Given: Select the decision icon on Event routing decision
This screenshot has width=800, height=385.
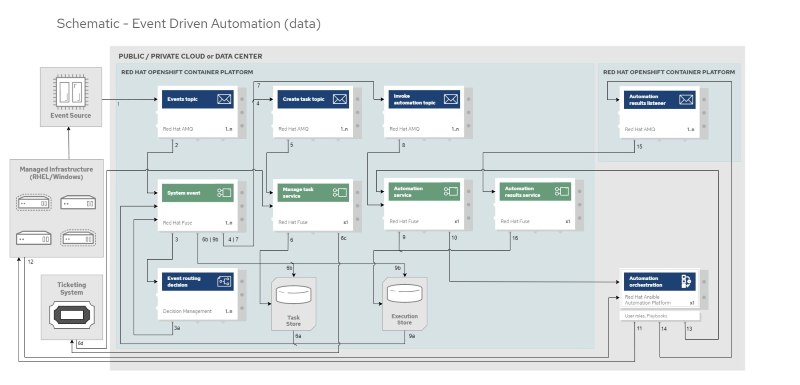Looking at the screenshot, I should [x=224, y=281].
